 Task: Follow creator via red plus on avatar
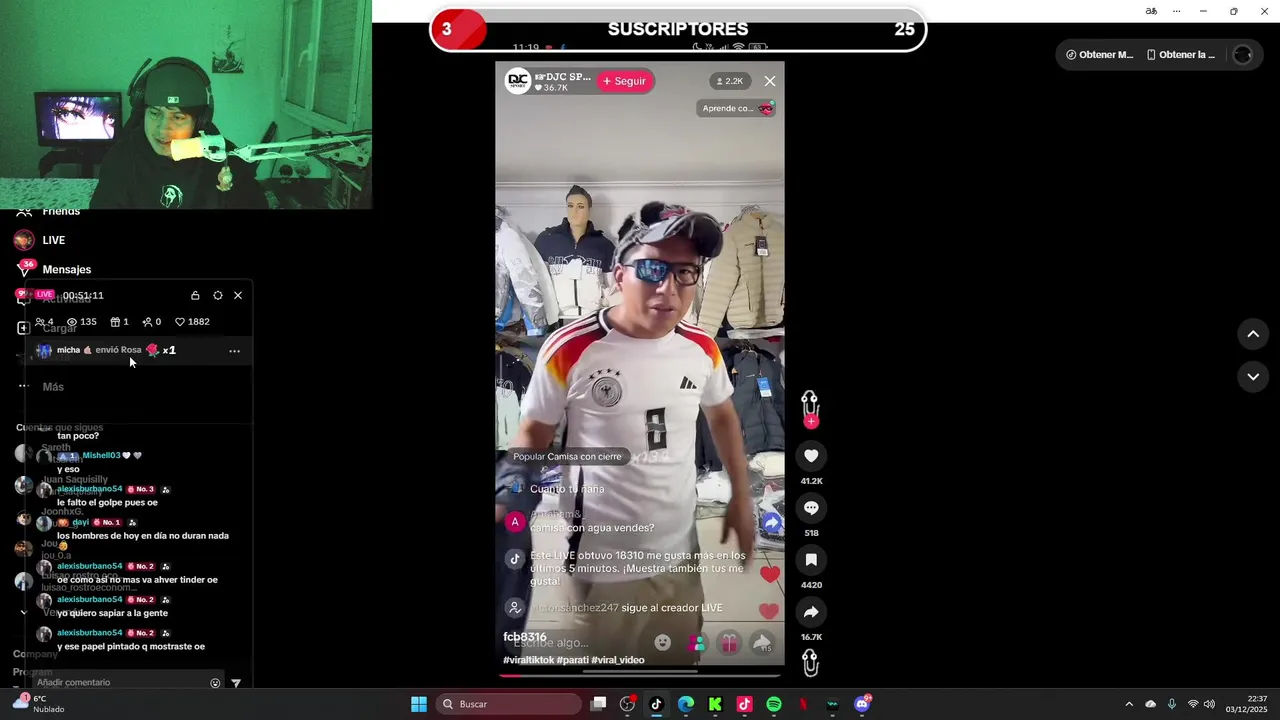[x=811, y=421]
